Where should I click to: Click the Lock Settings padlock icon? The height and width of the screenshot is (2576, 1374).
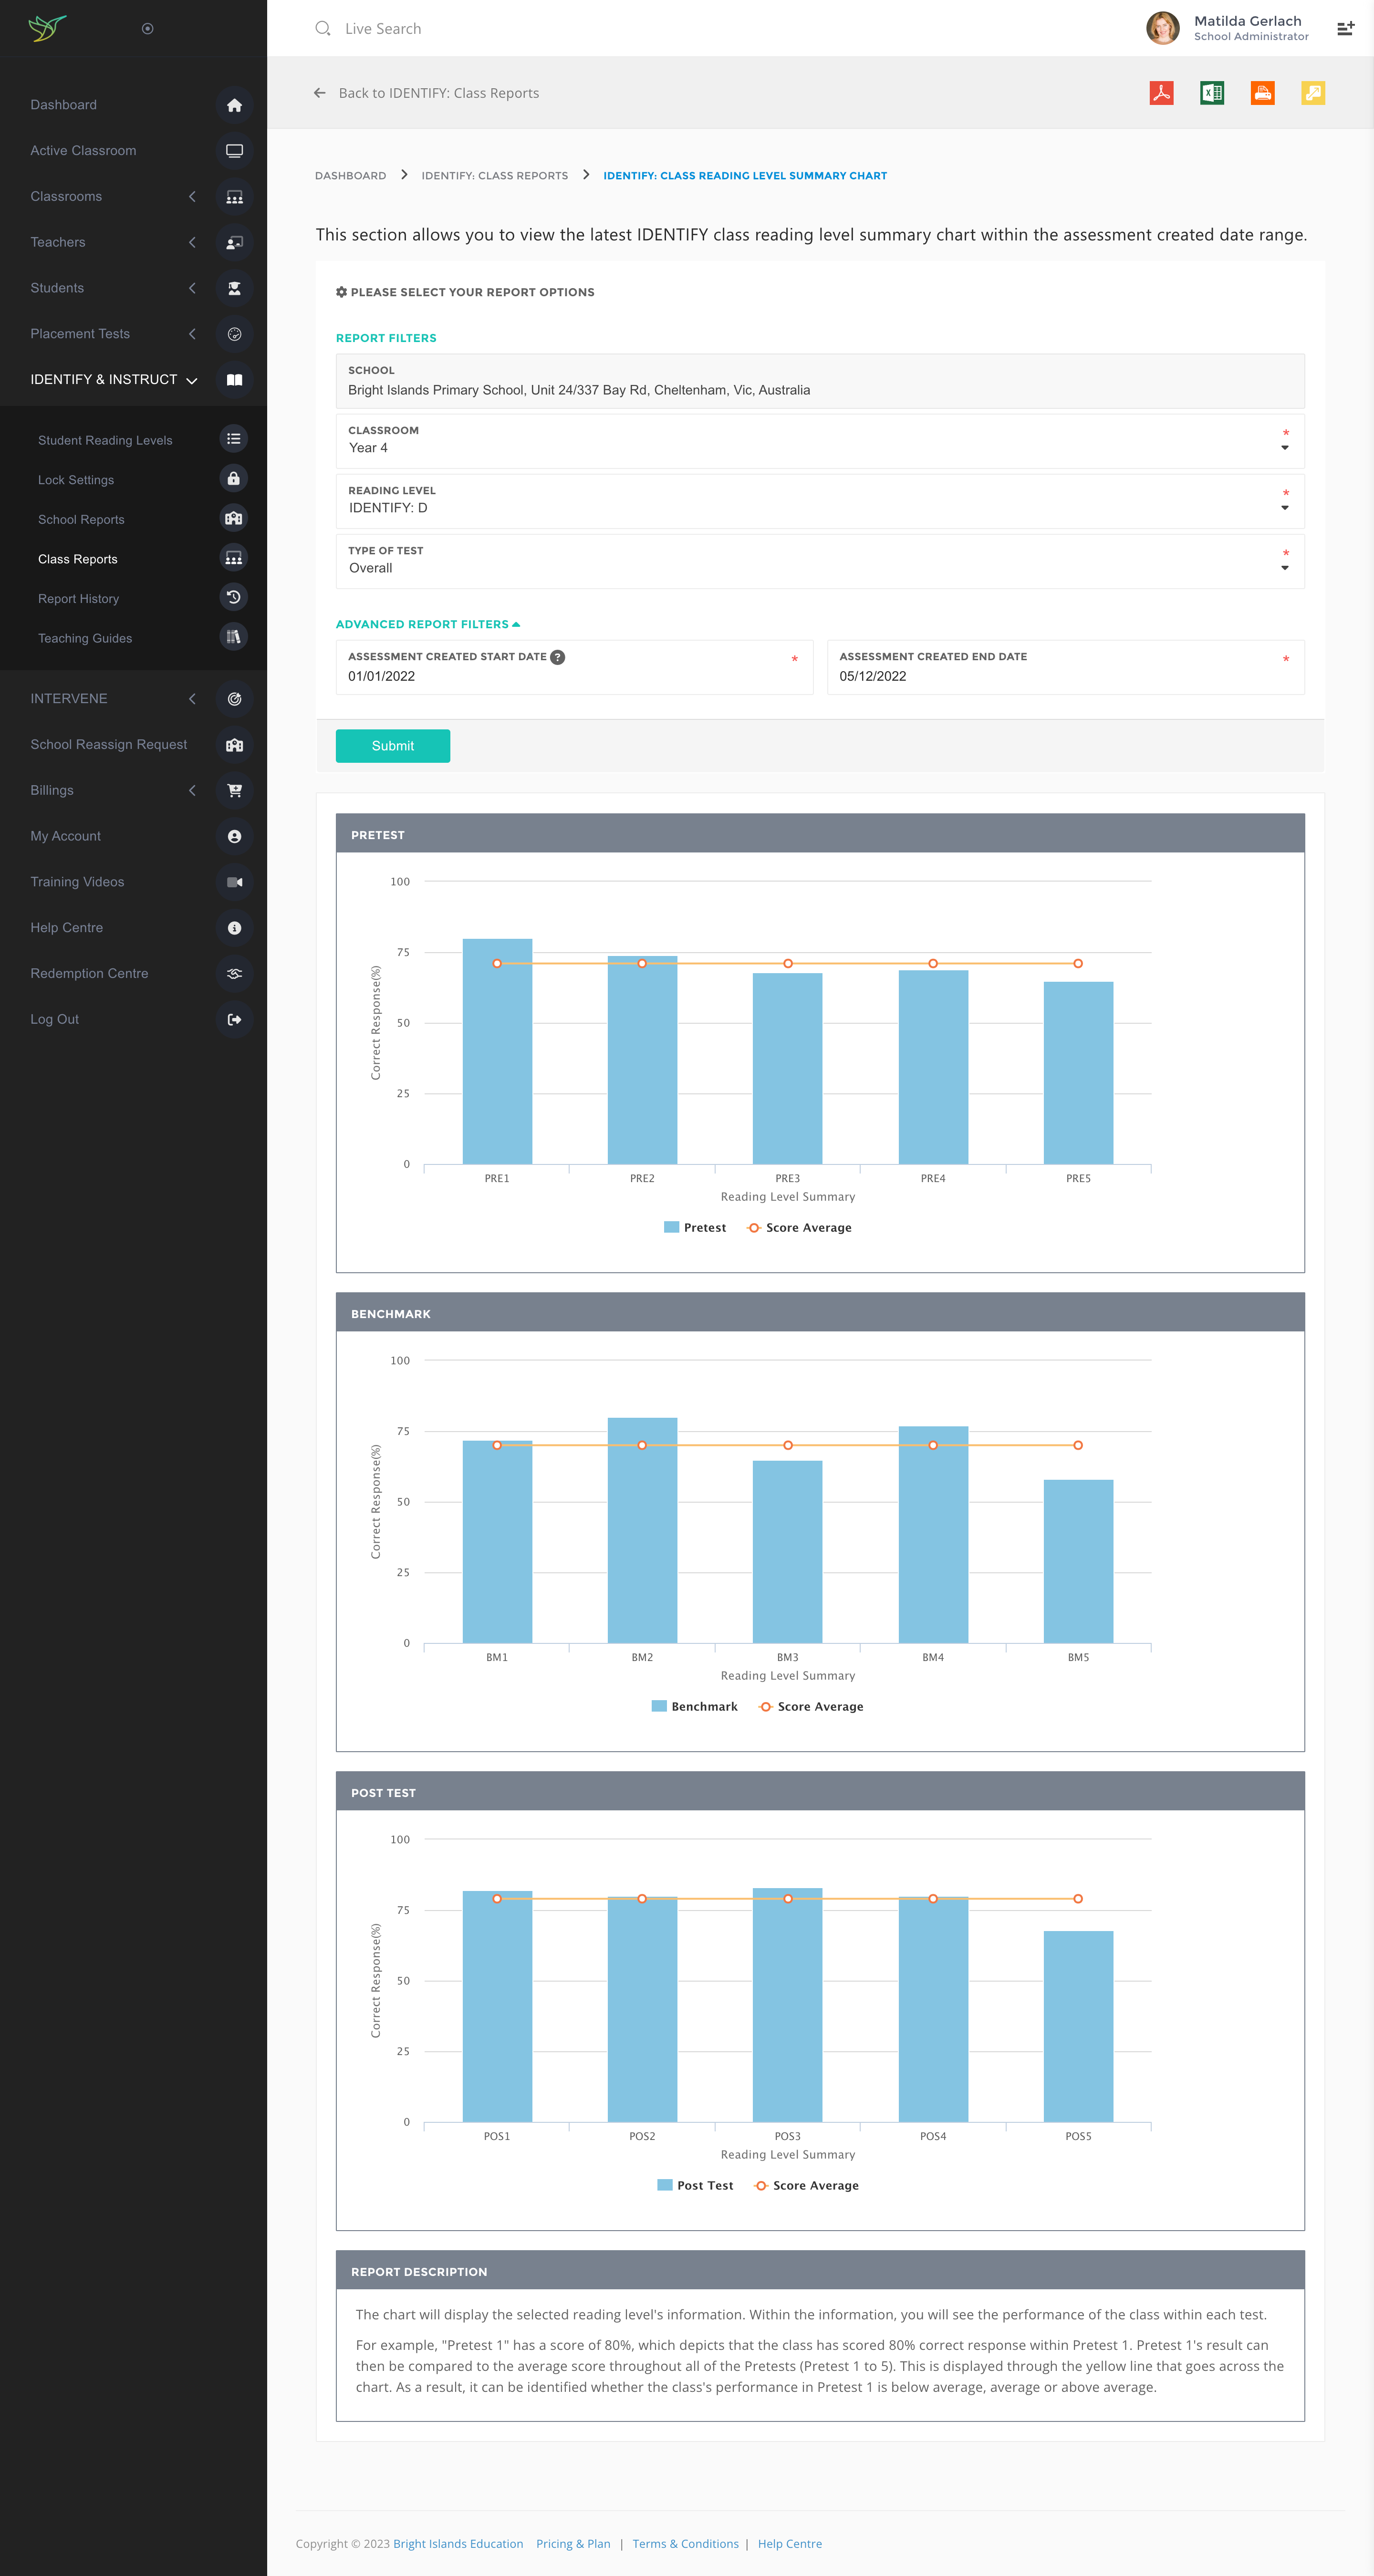pyautogui.click(x=233, y=479)
